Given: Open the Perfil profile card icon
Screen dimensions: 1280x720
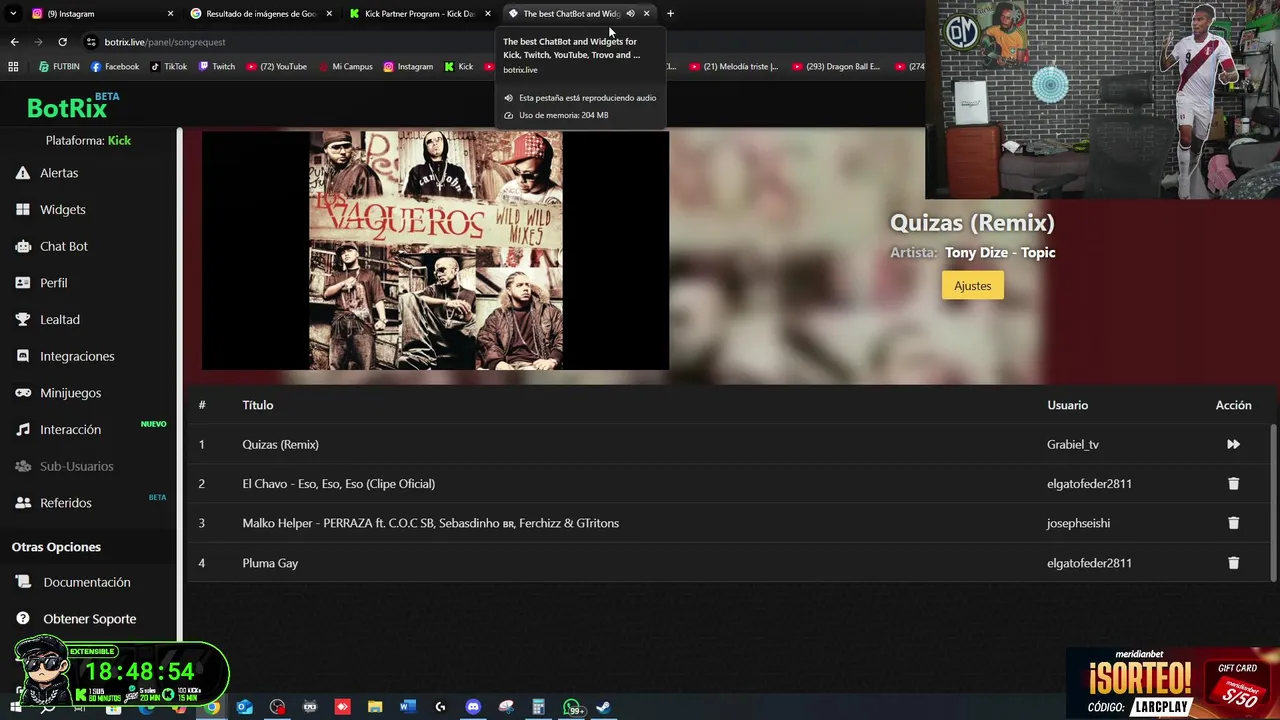Looking at the screenshot, I should click(23, 283).
